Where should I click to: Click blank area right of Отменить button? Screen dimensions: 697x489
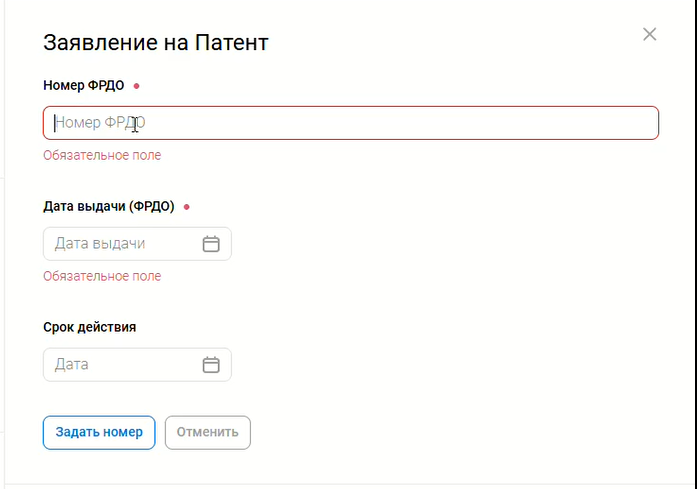click(x=450, y=433)
